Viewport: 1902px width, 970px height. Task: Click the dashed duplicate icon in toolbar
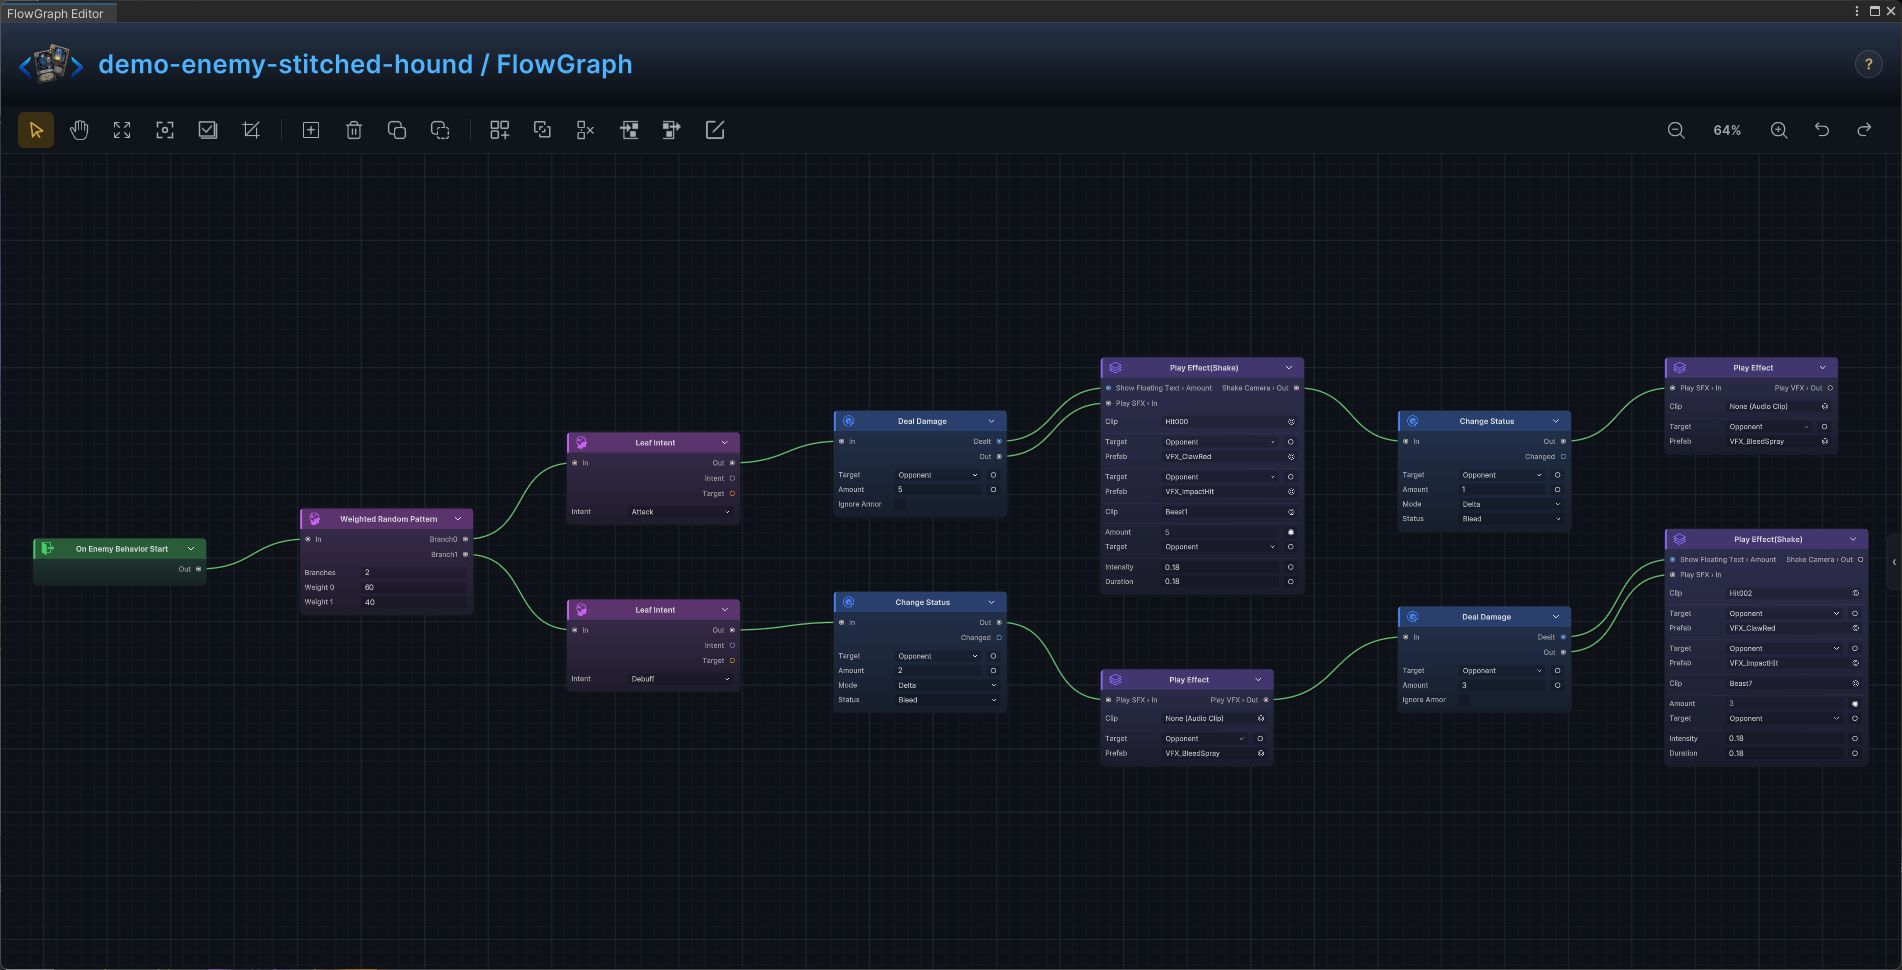[x=440, y=130]
